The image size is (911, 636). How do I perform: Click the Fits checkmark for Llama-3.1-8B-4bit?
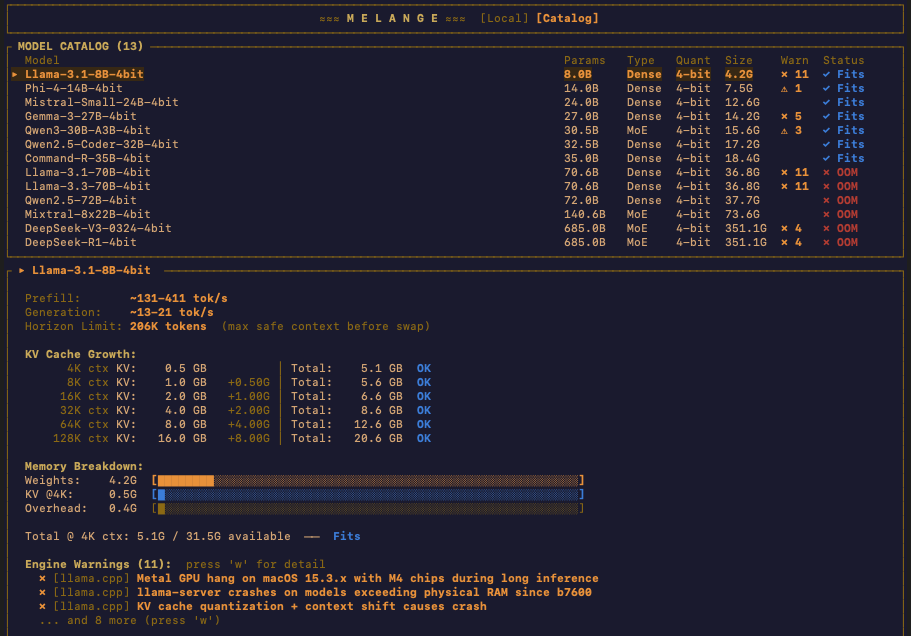(826, 74)
